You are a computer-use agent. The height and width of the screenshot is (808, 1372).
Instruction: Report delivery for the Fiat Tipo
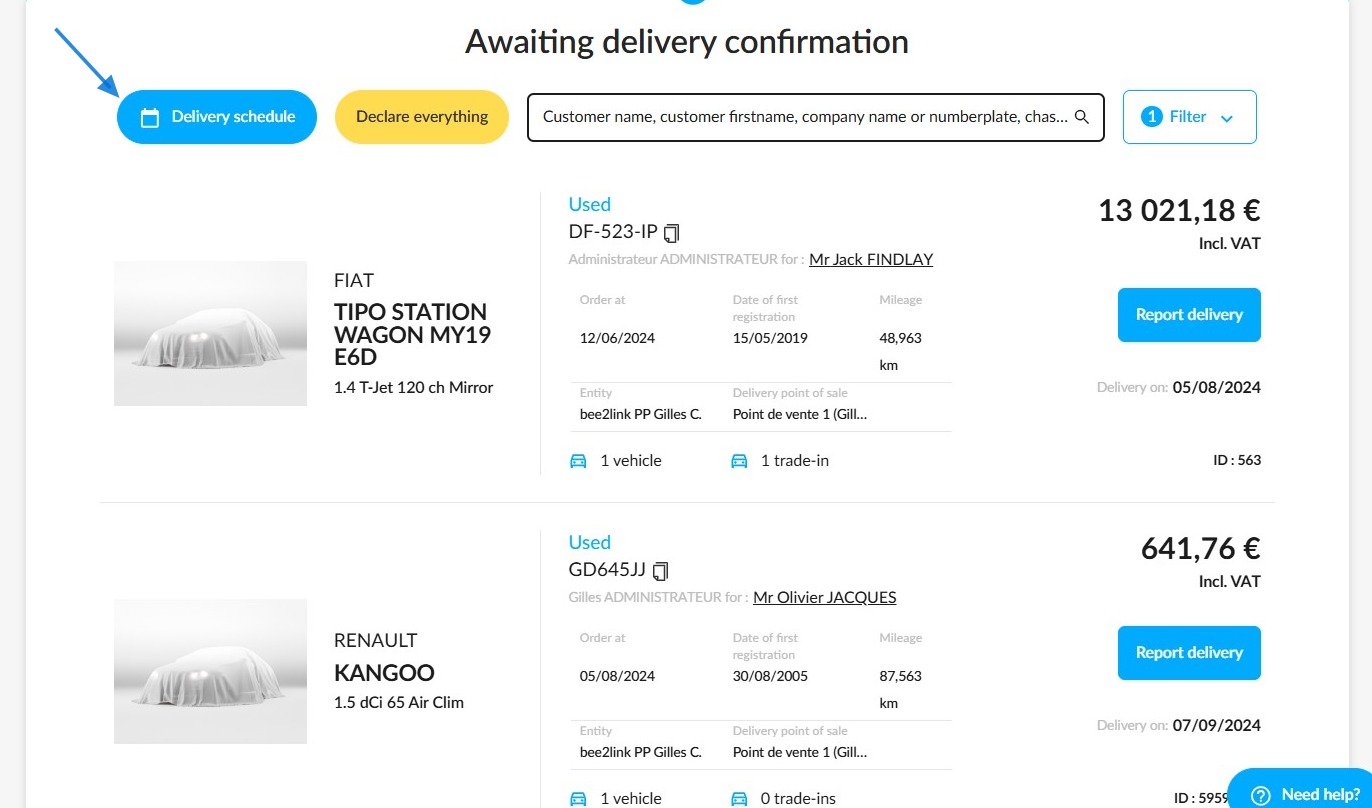(x=1189, y=315)
